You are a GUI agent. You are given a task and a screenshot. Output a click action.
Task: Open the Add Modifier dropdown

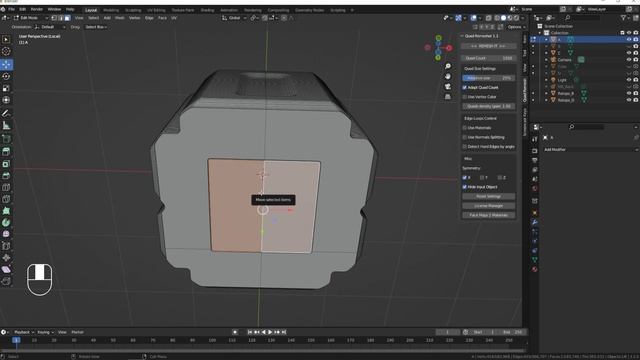[x=591, y=149]
